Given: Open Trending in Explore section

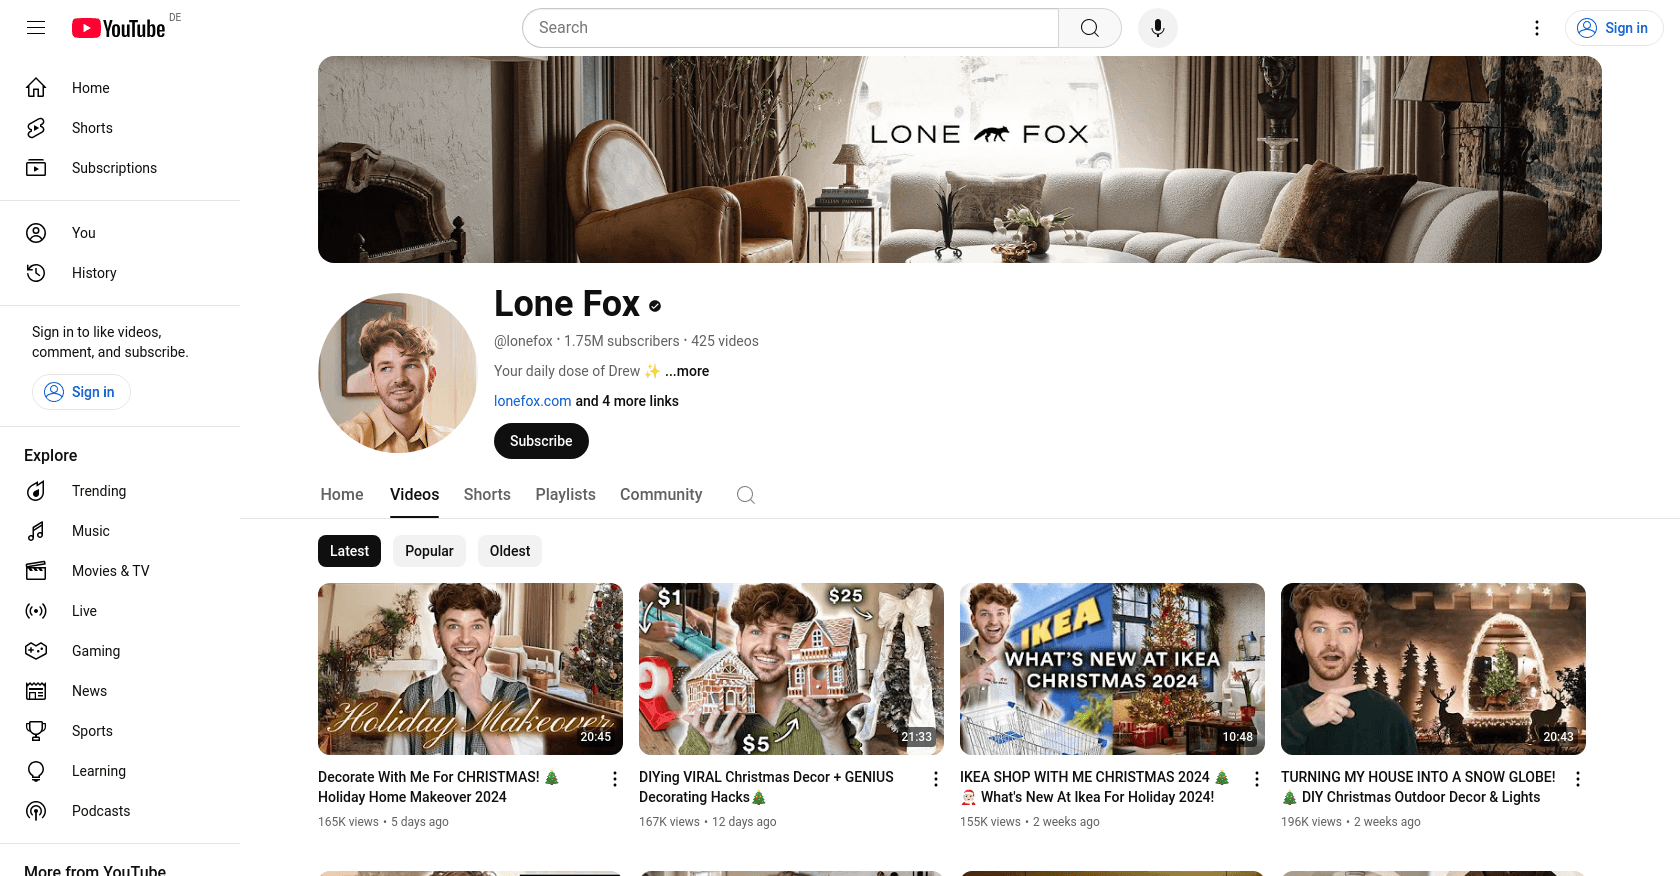Looking at the screenshot, I should click(98, 491).
